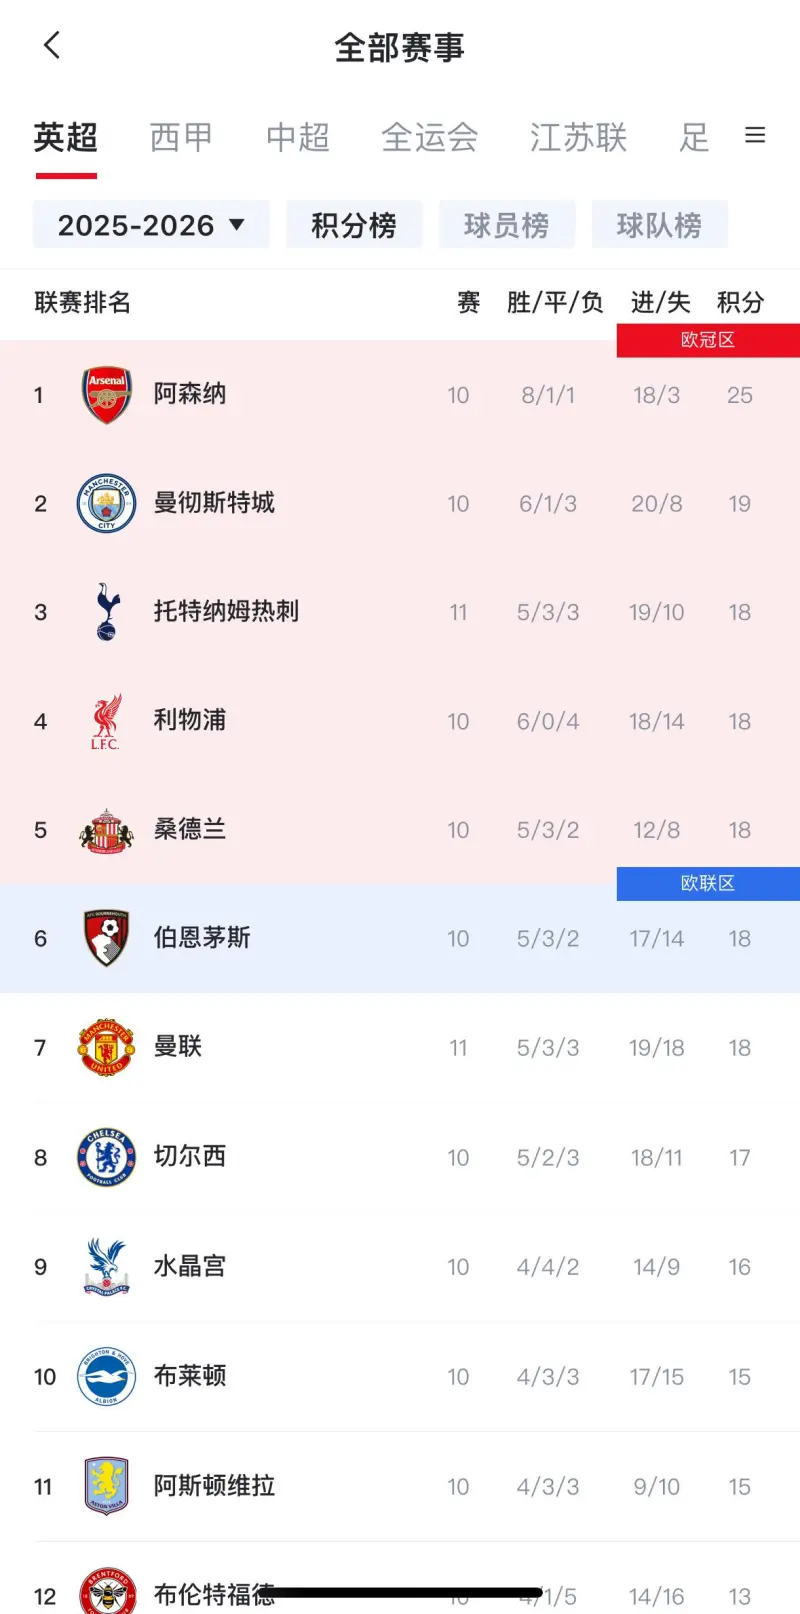Tap the Crystal Palace eagle crest
The height and width of the screenshot is (1614, 800).
(x=106, y=1266)
